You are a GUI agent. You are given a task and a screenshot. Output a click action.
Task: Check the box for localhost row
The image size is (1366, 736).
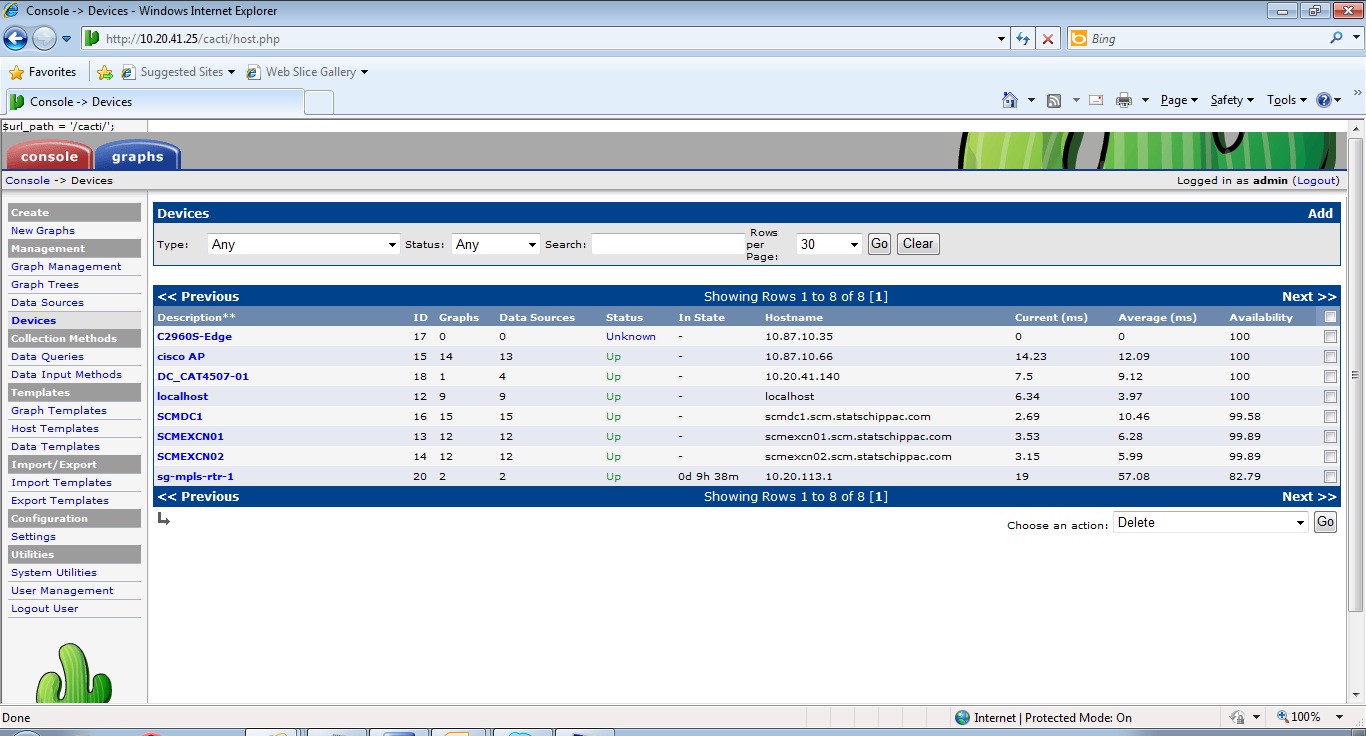tap(1330, 397)
